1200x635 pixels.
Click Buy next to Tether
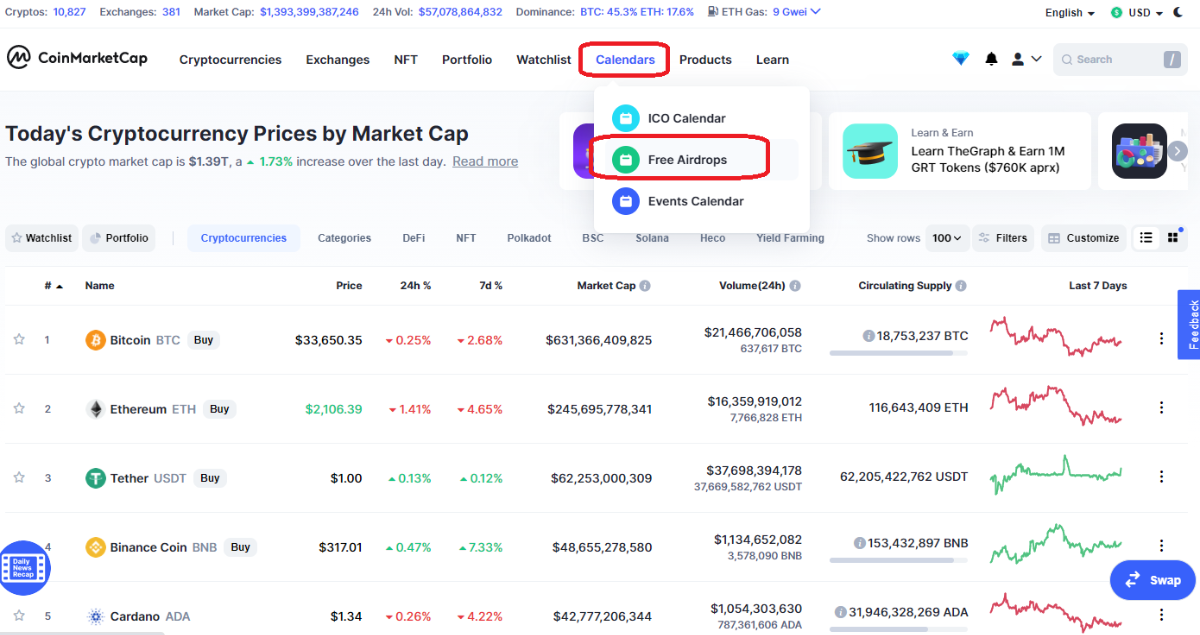(209, 478)
